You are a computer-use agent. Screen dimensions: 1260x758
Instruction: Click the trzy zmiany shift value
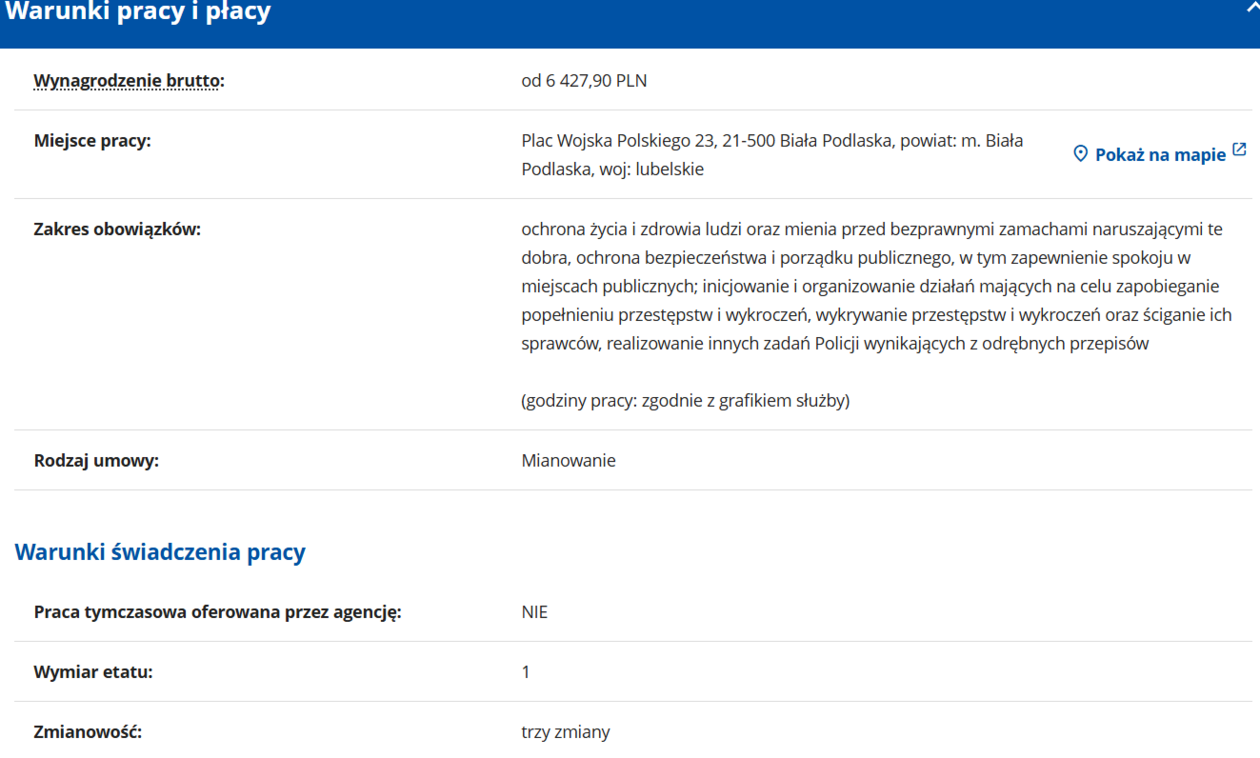point(565,732)
